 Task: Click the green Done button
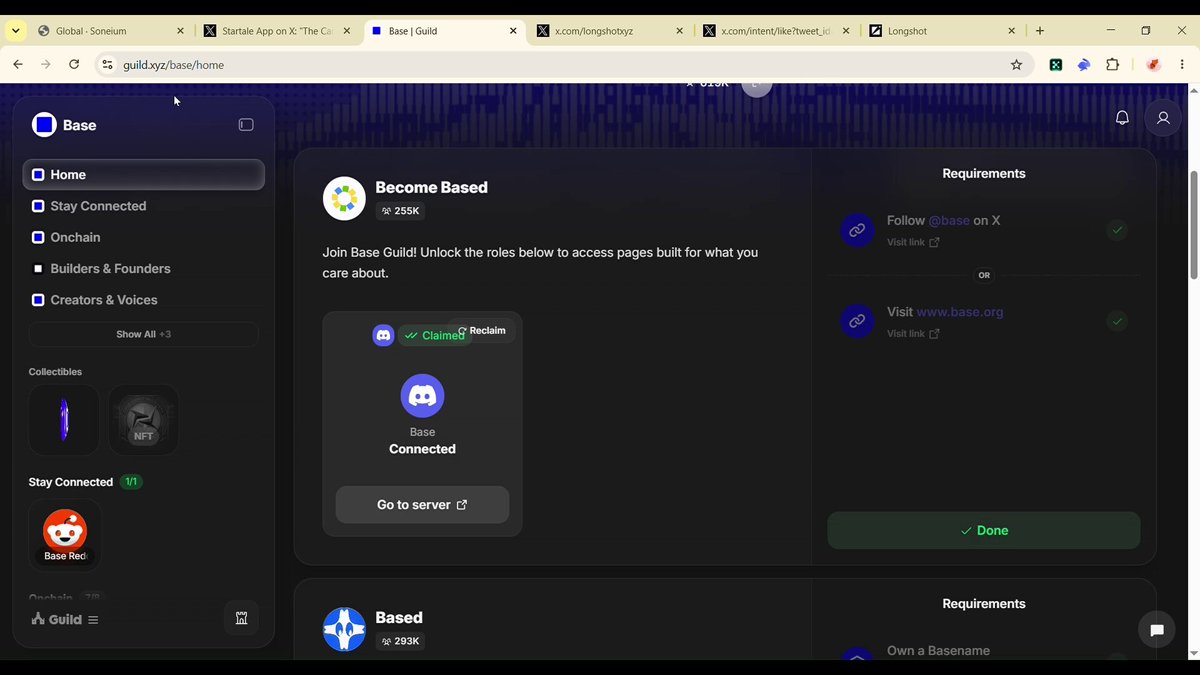pyautogui.click(x=983, y=530)
